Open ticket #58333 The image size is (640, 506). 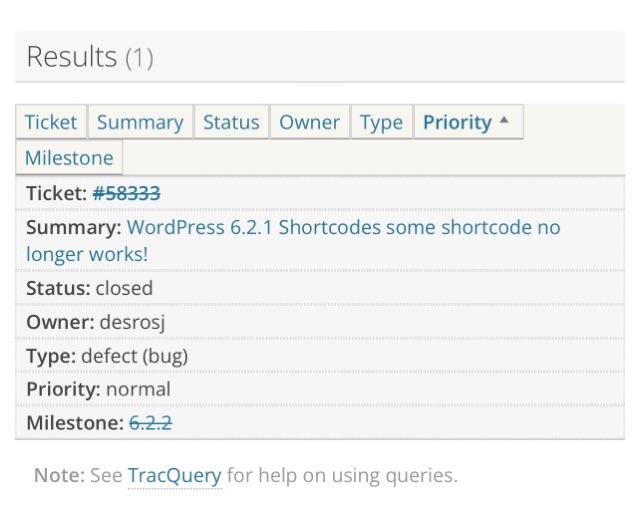[127, 193]
